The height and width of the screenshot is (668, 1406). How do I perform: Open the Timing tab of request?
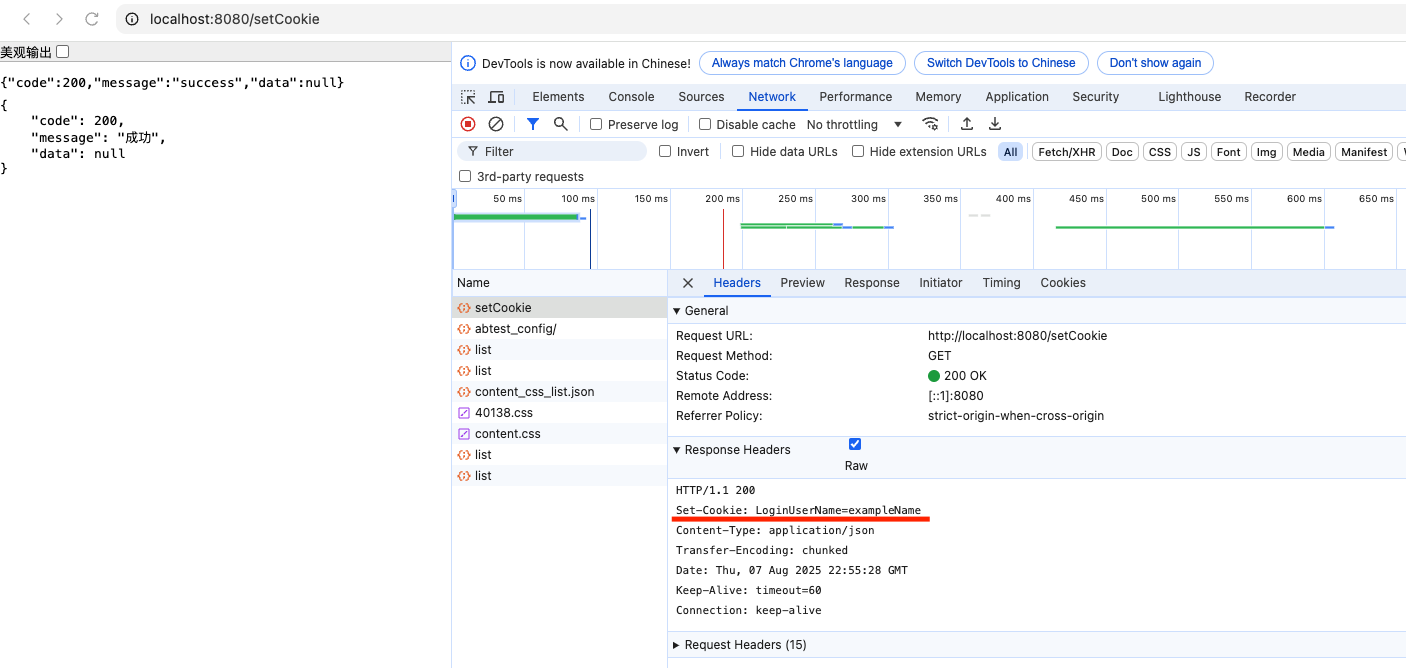(1002, 283)
